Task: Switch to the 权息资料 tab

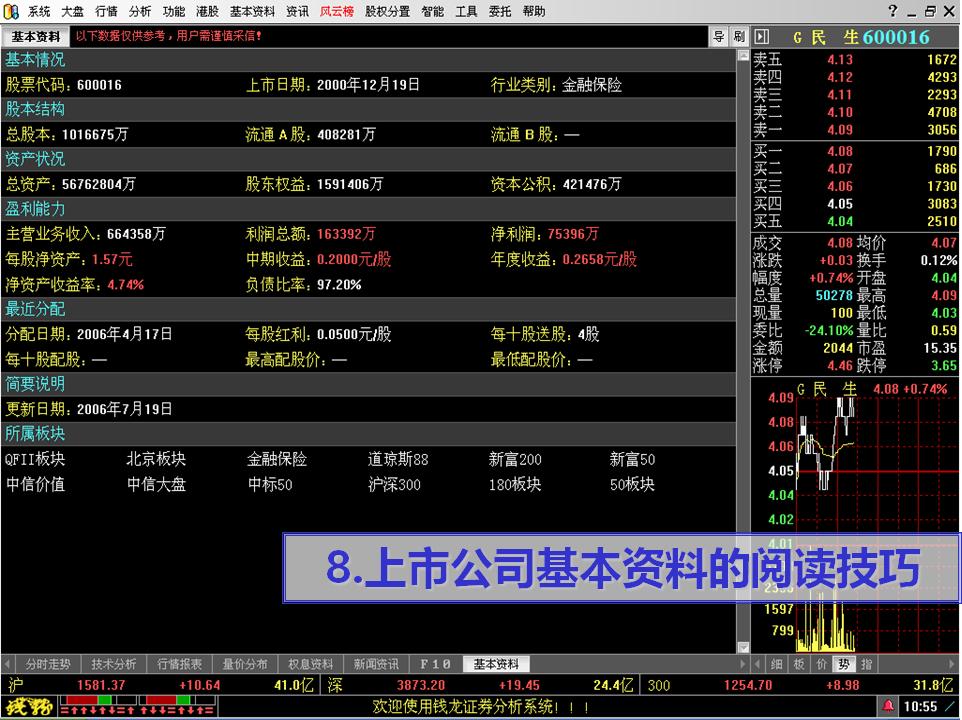Action: pos(310,664)
